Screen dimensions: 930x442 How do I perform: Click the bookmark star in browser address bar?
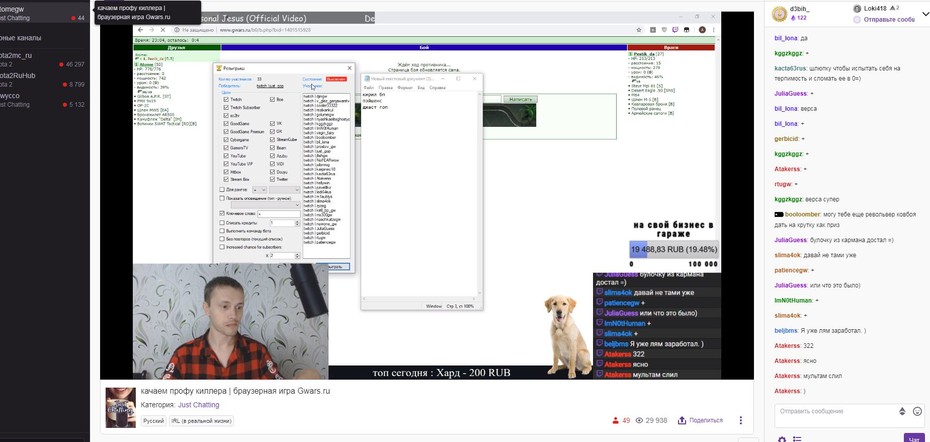tap(639, 30)
